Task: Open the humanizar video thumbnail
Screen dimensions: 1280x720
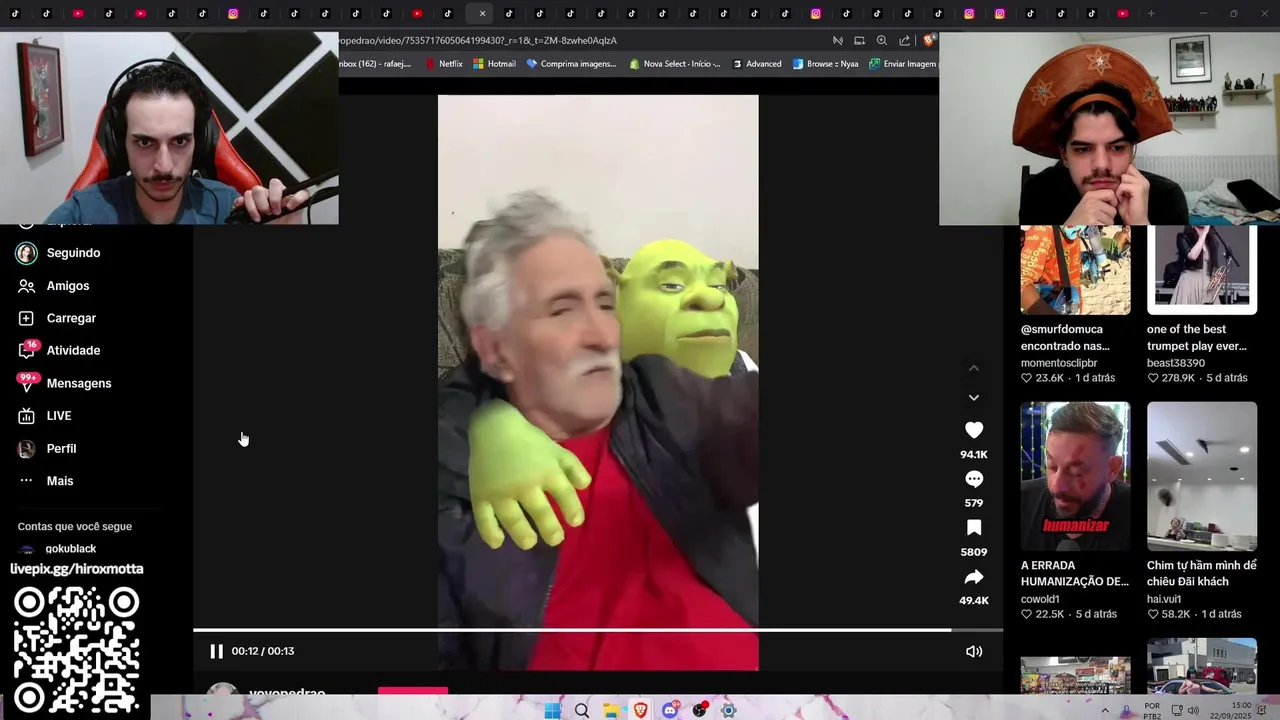Action: tap(1075, 476)
